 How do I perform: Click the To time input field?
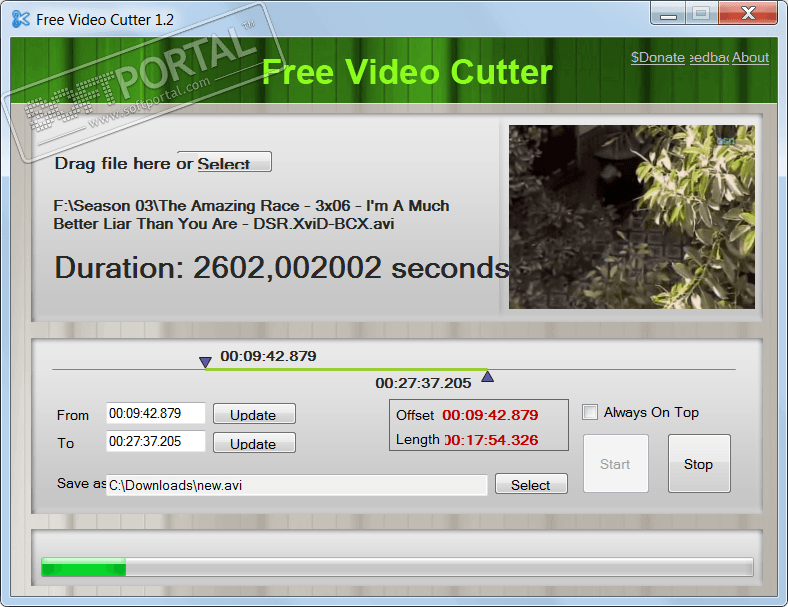156,442
